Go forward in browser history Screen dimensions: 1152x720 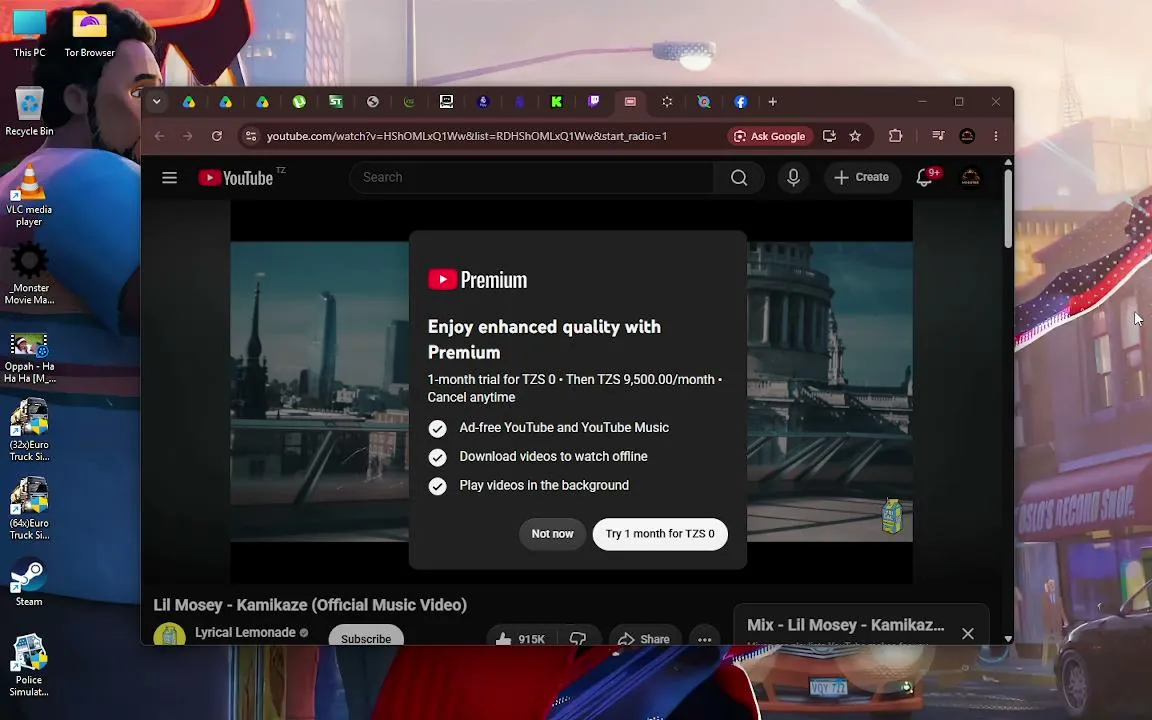(x=188, y=136)
